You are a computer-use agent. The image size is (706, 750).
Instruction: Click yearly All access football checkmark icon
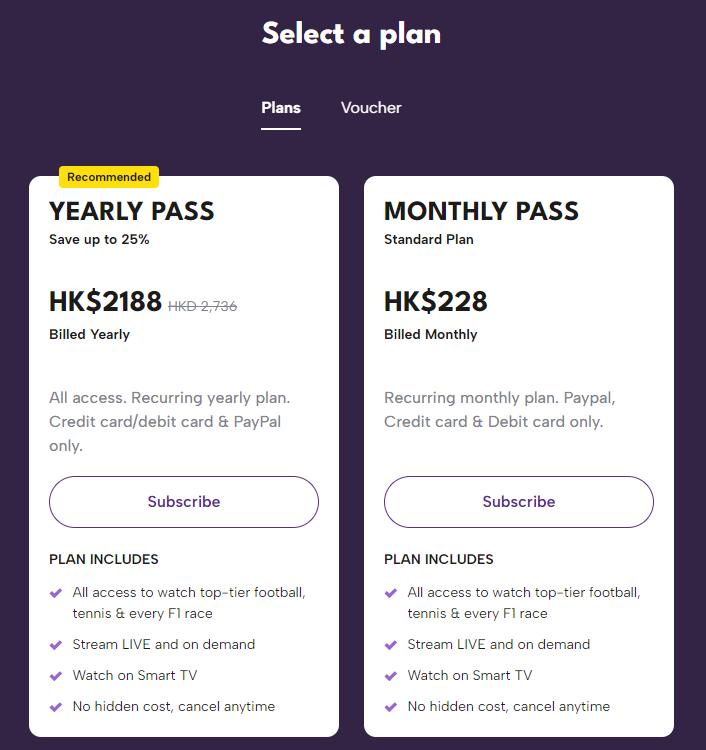56,593
